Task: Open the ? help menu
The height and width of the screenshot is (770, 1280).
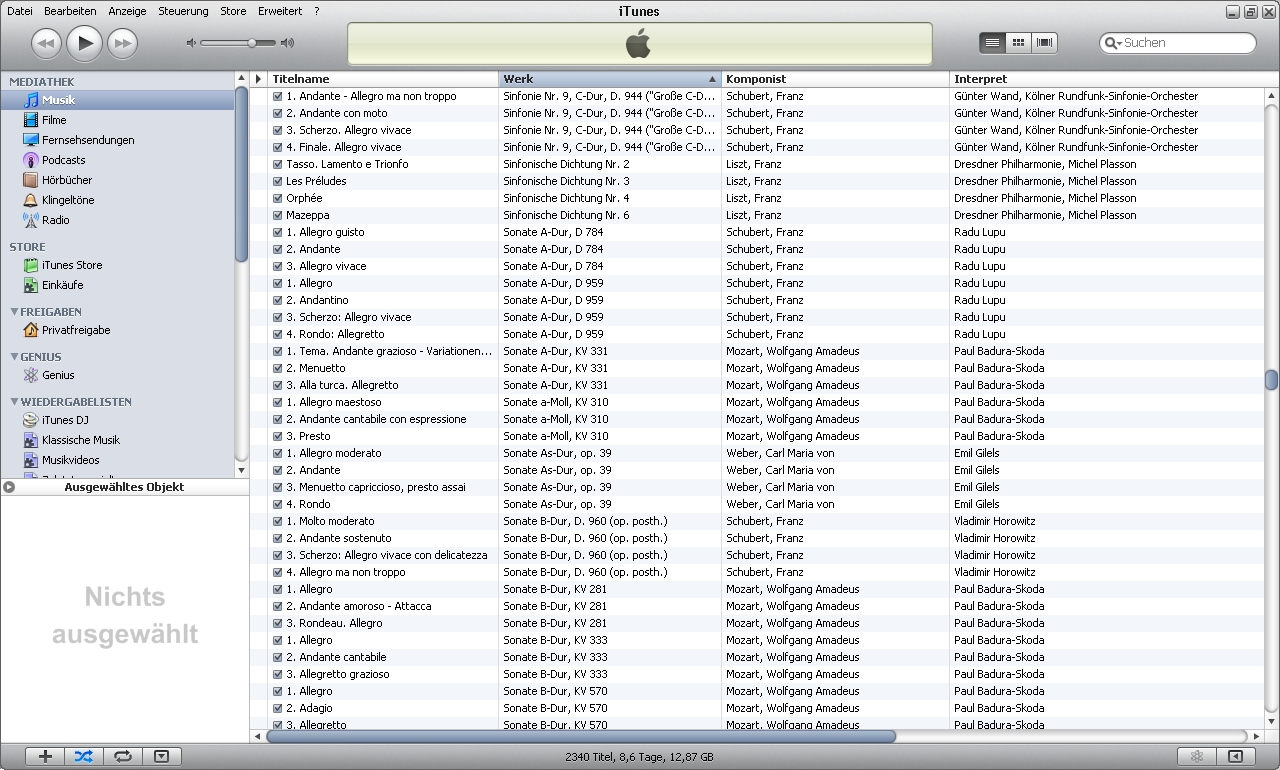Action: (317, 11)
